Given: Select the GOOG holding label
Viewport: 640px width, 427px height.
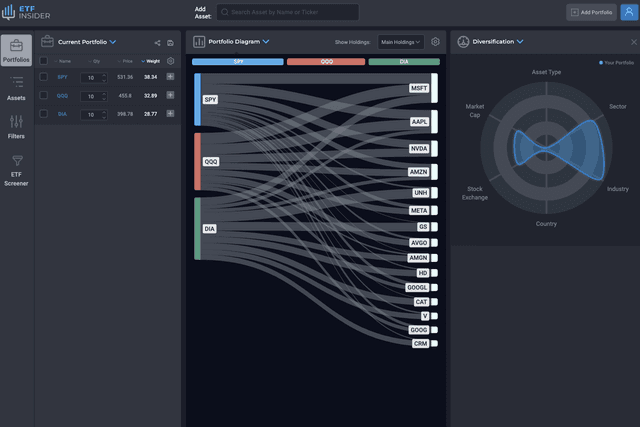Looking at the screenshot, I should click(x=419, y=330).
